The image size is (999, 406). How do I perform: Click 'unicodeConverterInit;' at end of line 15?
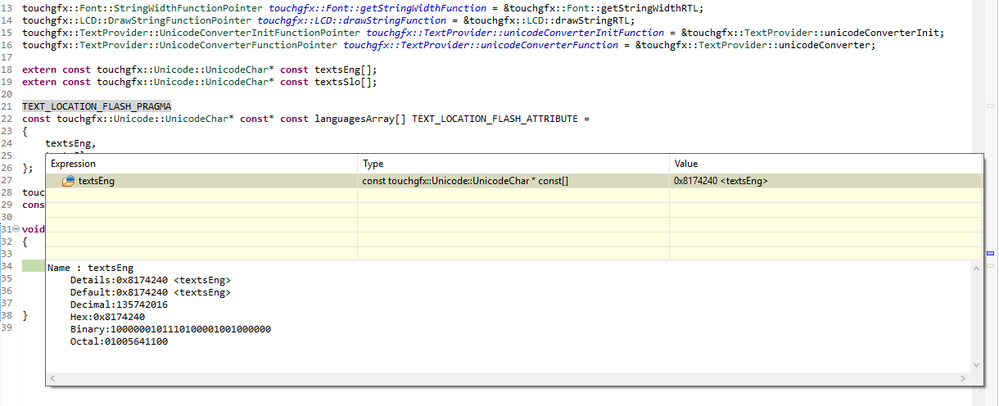[x=884, y=33]
